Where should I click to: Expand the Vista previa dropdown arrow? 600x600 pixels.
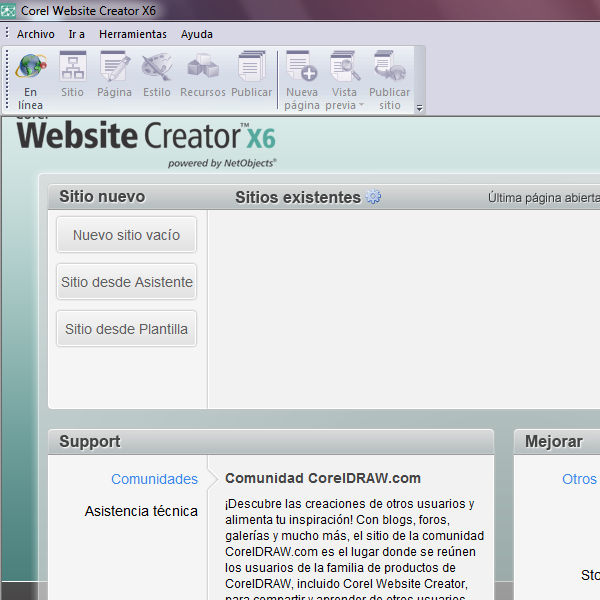[x=361, y=104]
